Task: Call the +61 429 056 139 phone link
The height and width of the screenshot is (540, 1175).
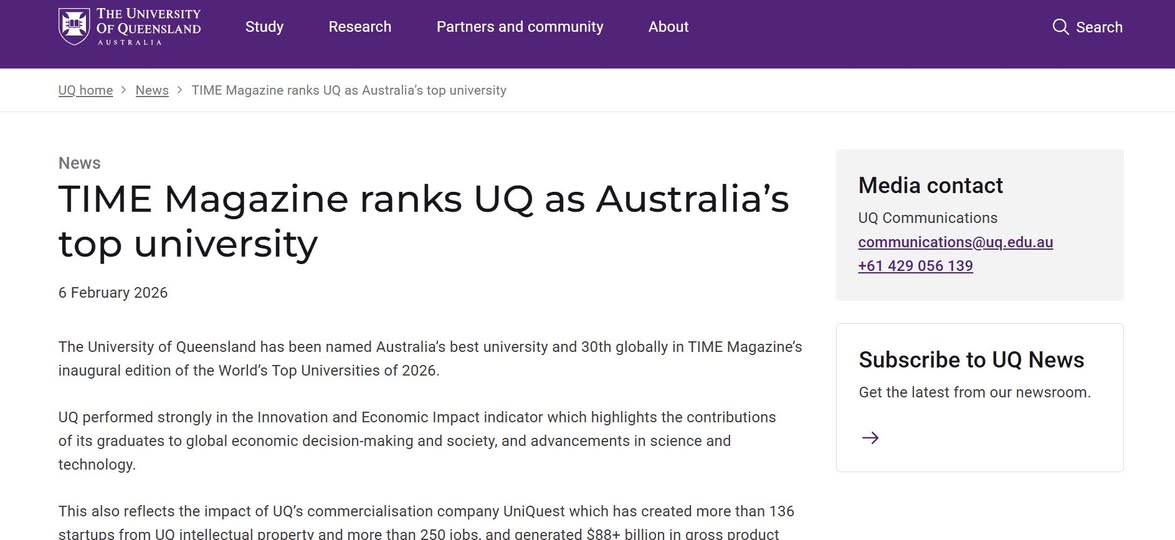Action: point(915,266)
